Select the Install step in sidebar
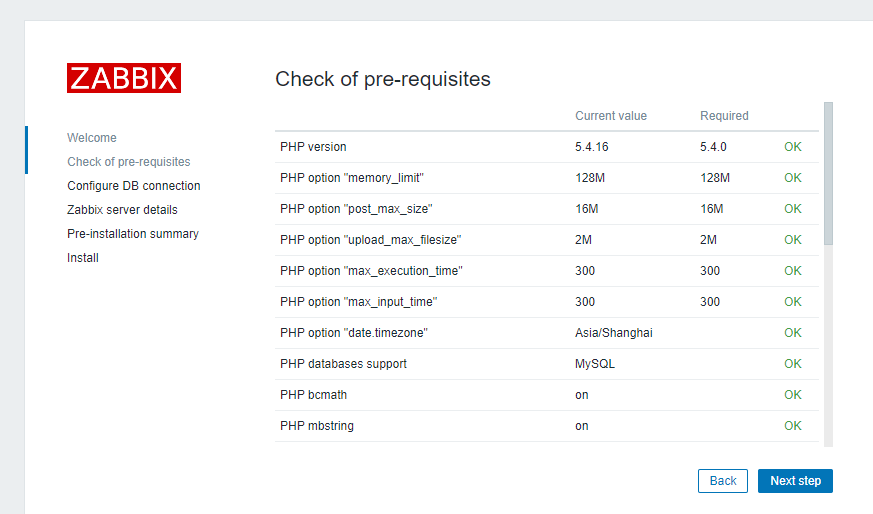 83,258
